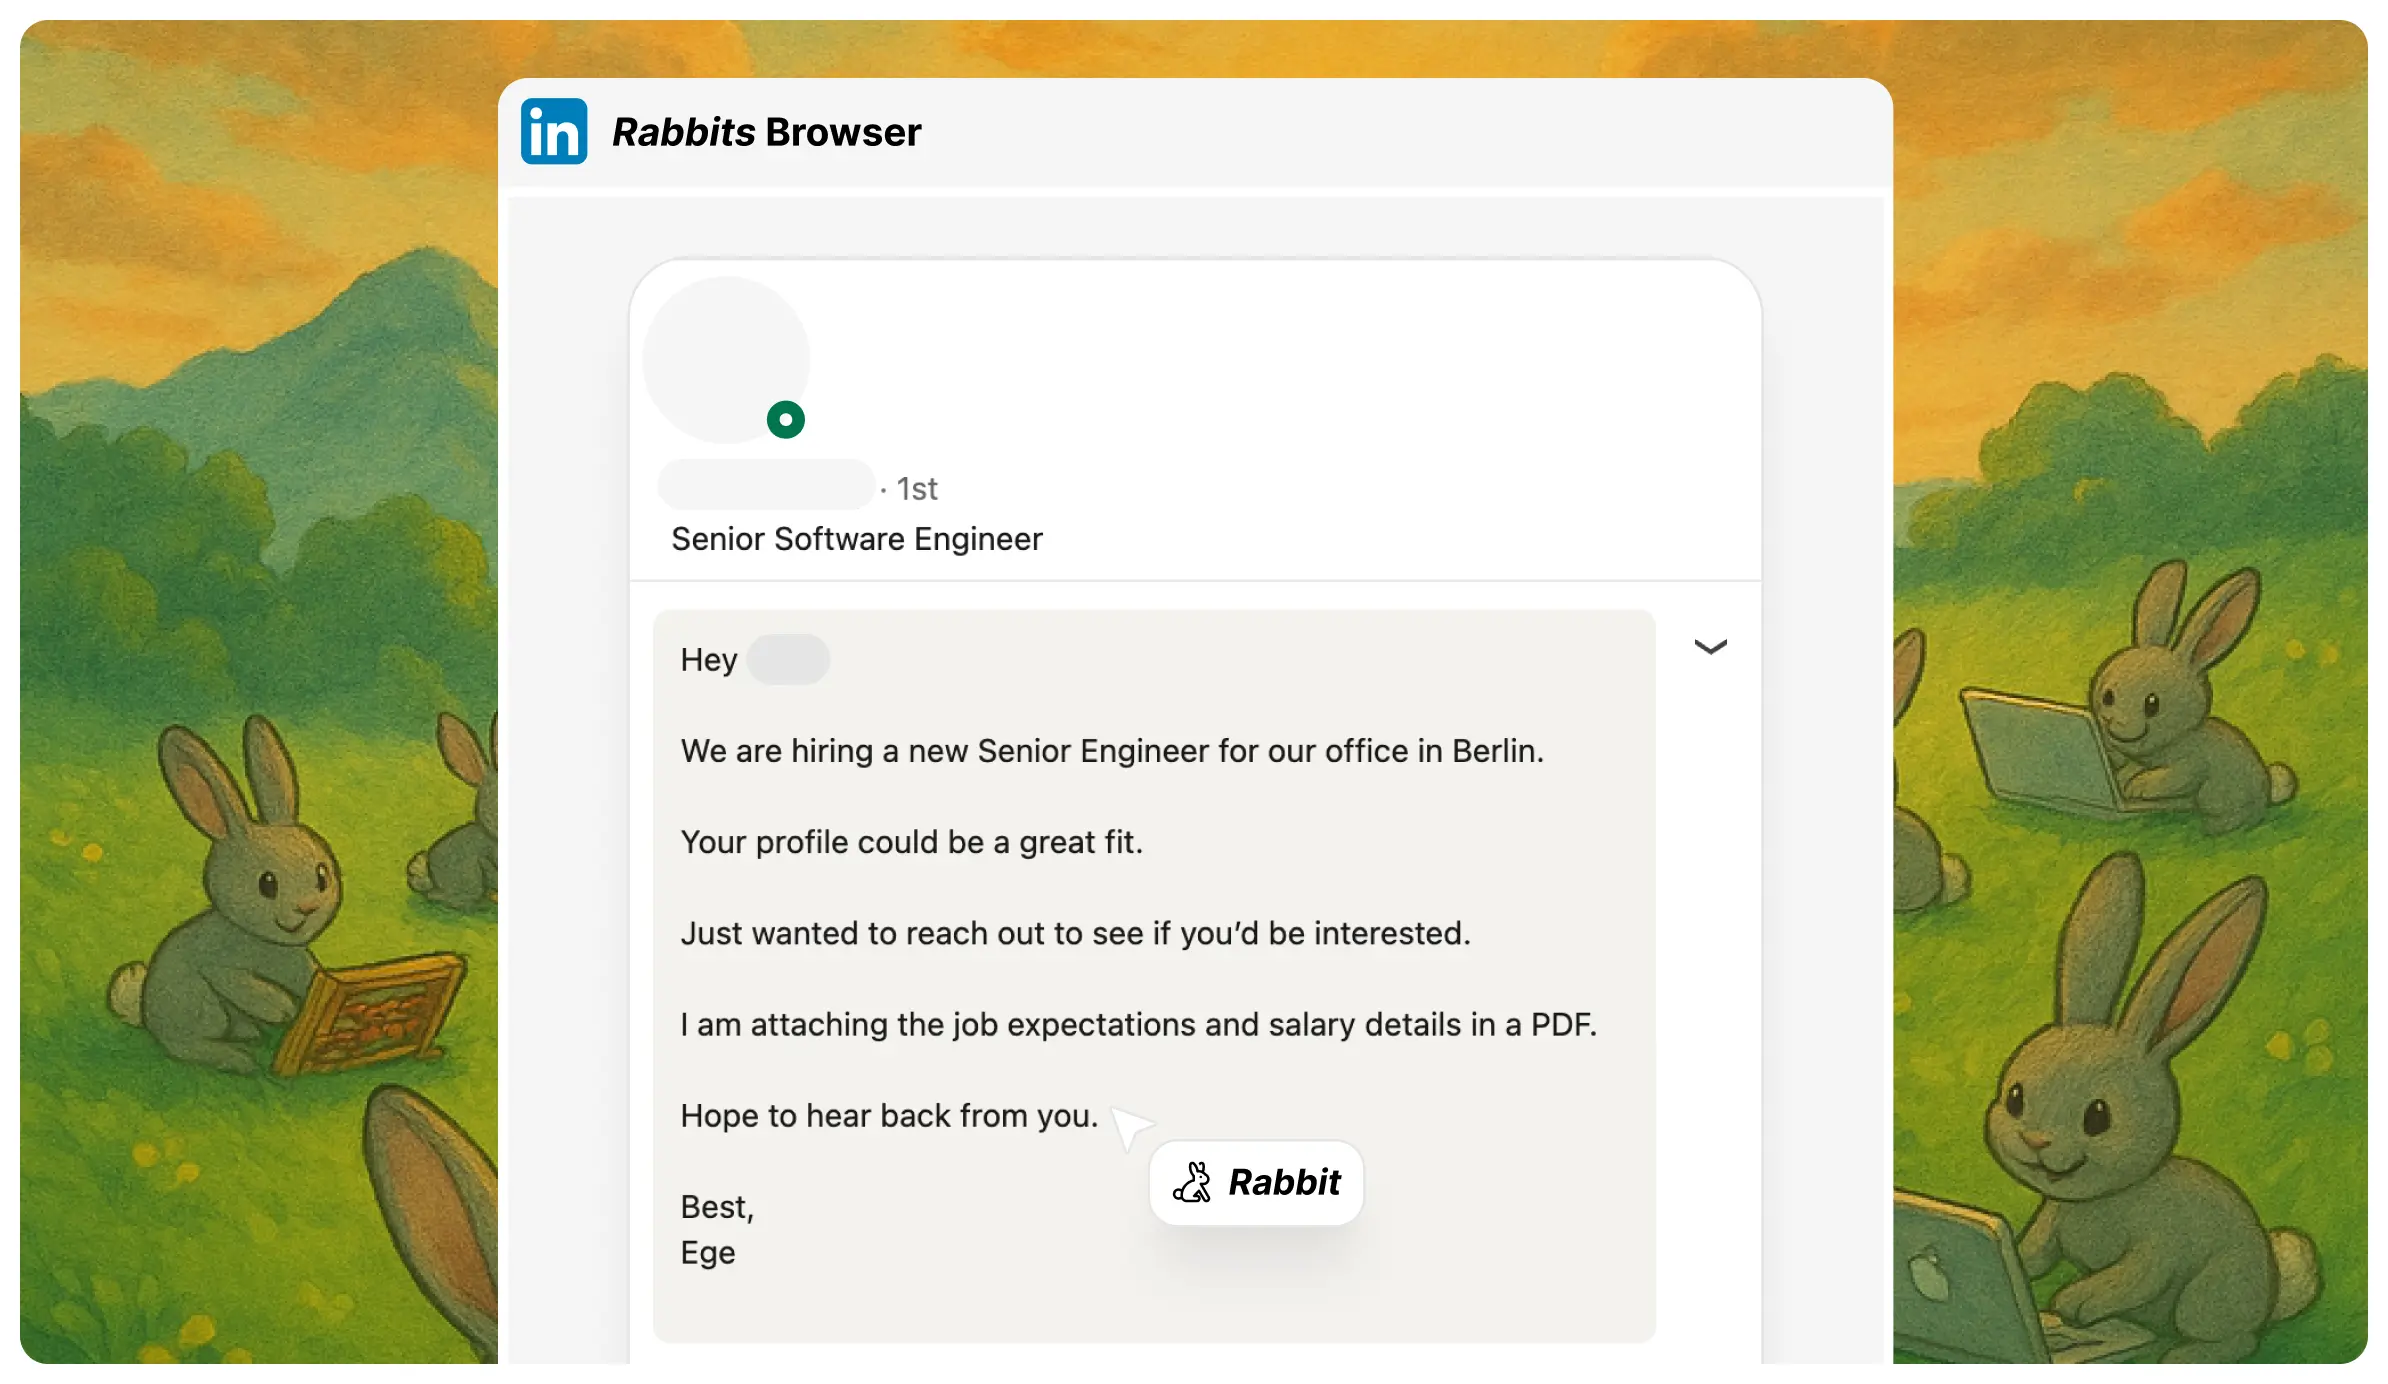Screen dimensions: 2388x1384
Task: Click the blurred sender name placeholder
Action: [765, 485]
